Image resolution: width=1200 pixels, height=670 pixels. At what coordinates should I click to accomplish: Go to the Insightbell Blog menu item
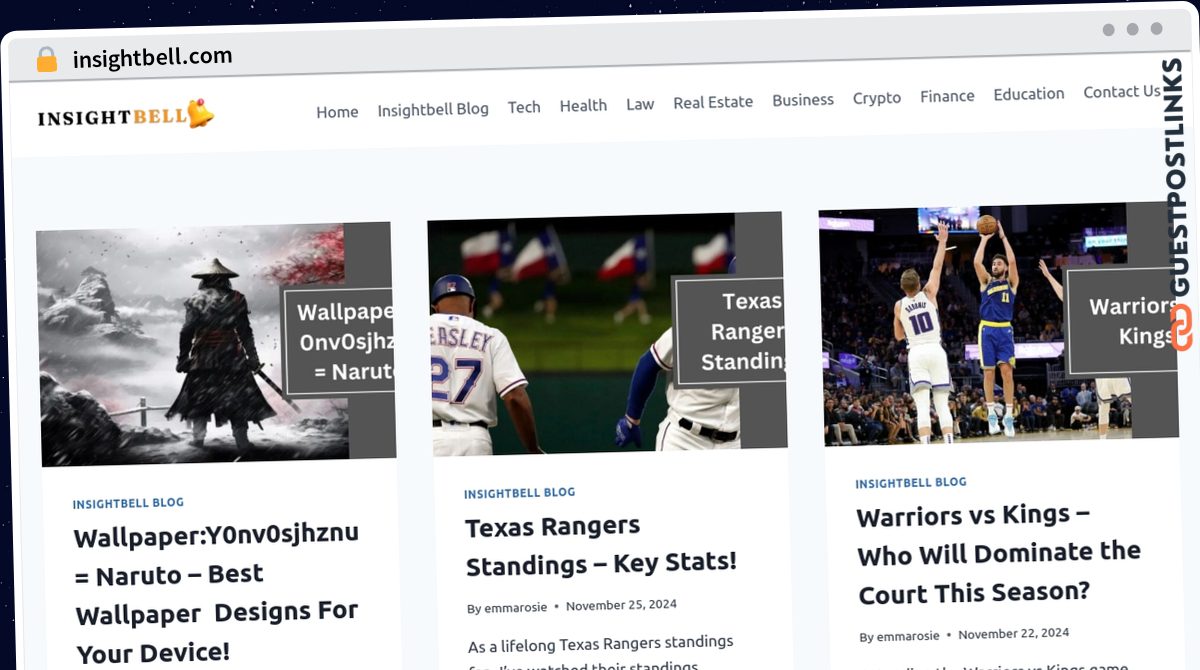click(x=433, y=109)
